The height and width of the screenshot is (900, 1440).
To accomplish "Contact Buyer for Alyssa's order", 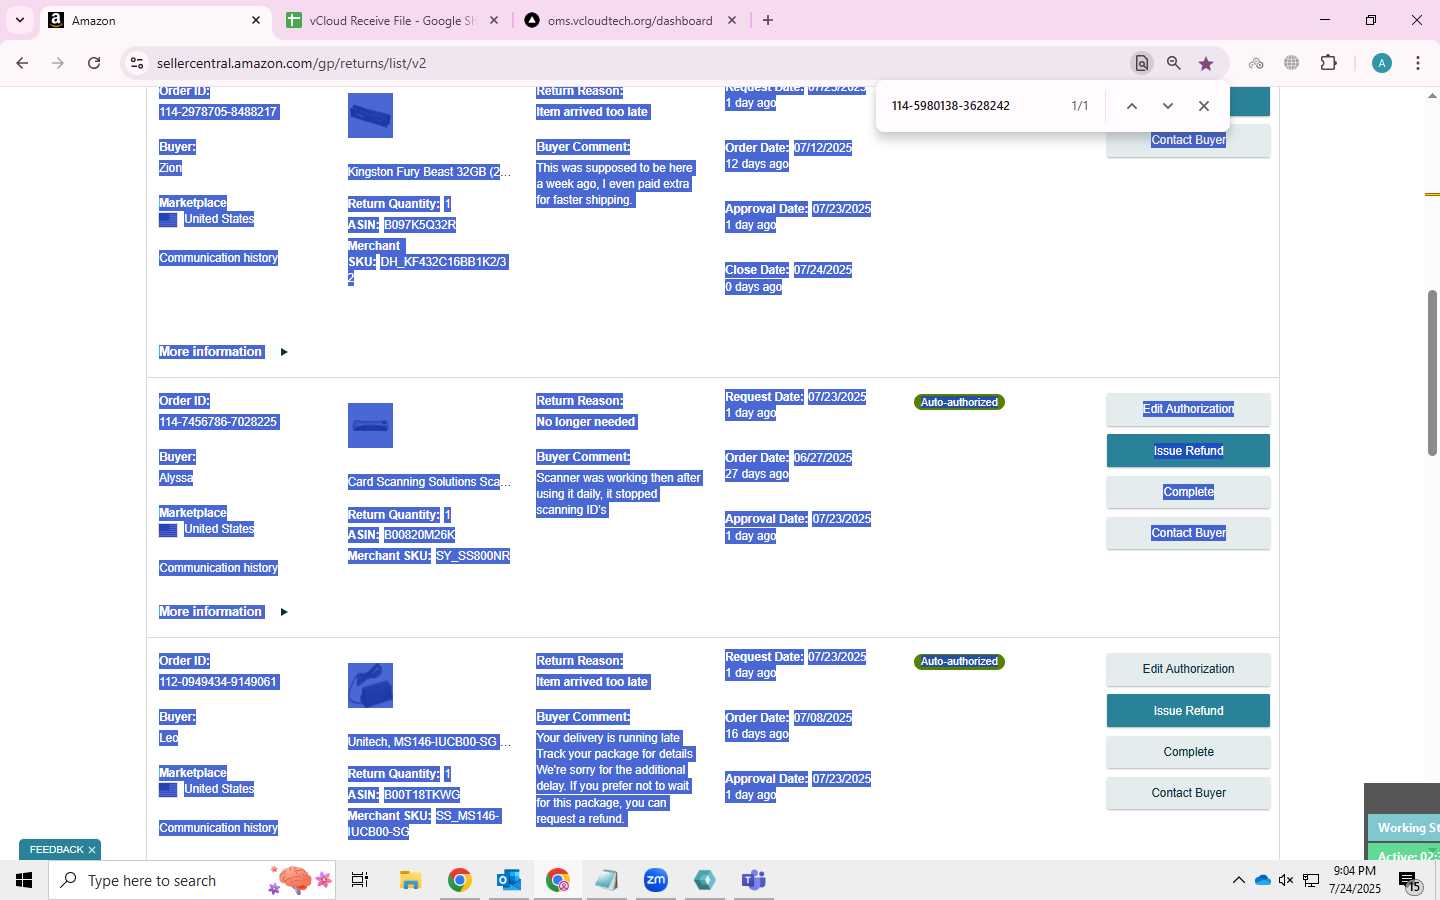I will click(1188, 533).
